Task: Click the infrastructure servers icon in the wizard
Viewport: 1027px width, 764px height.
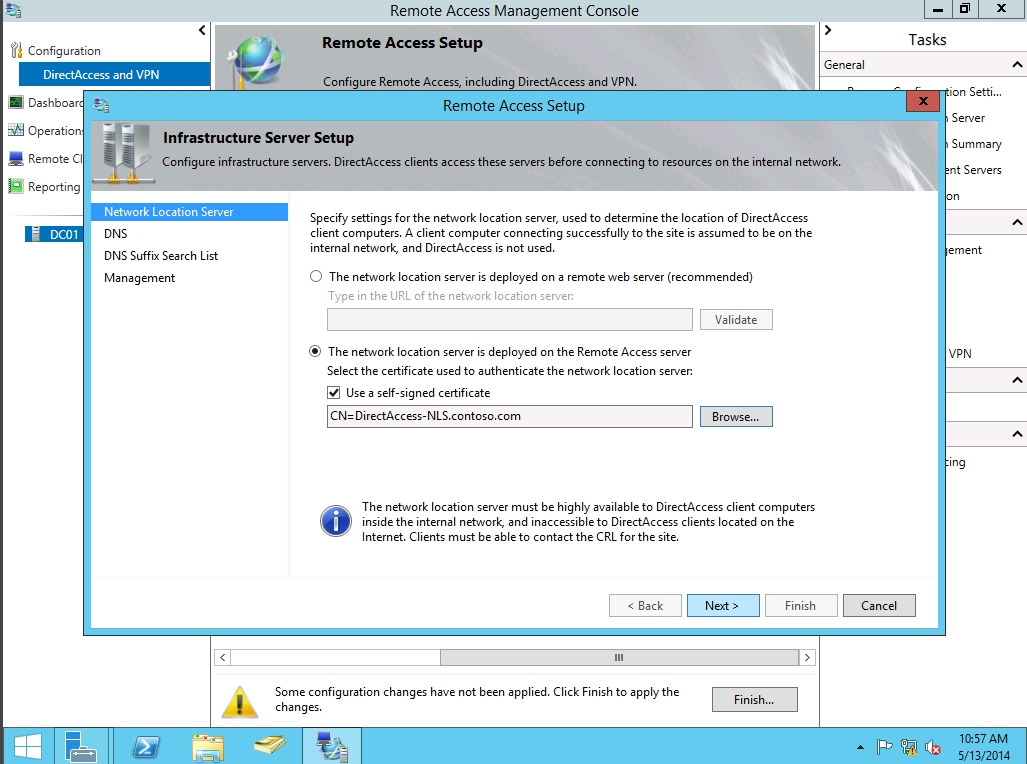Action: 126,153
